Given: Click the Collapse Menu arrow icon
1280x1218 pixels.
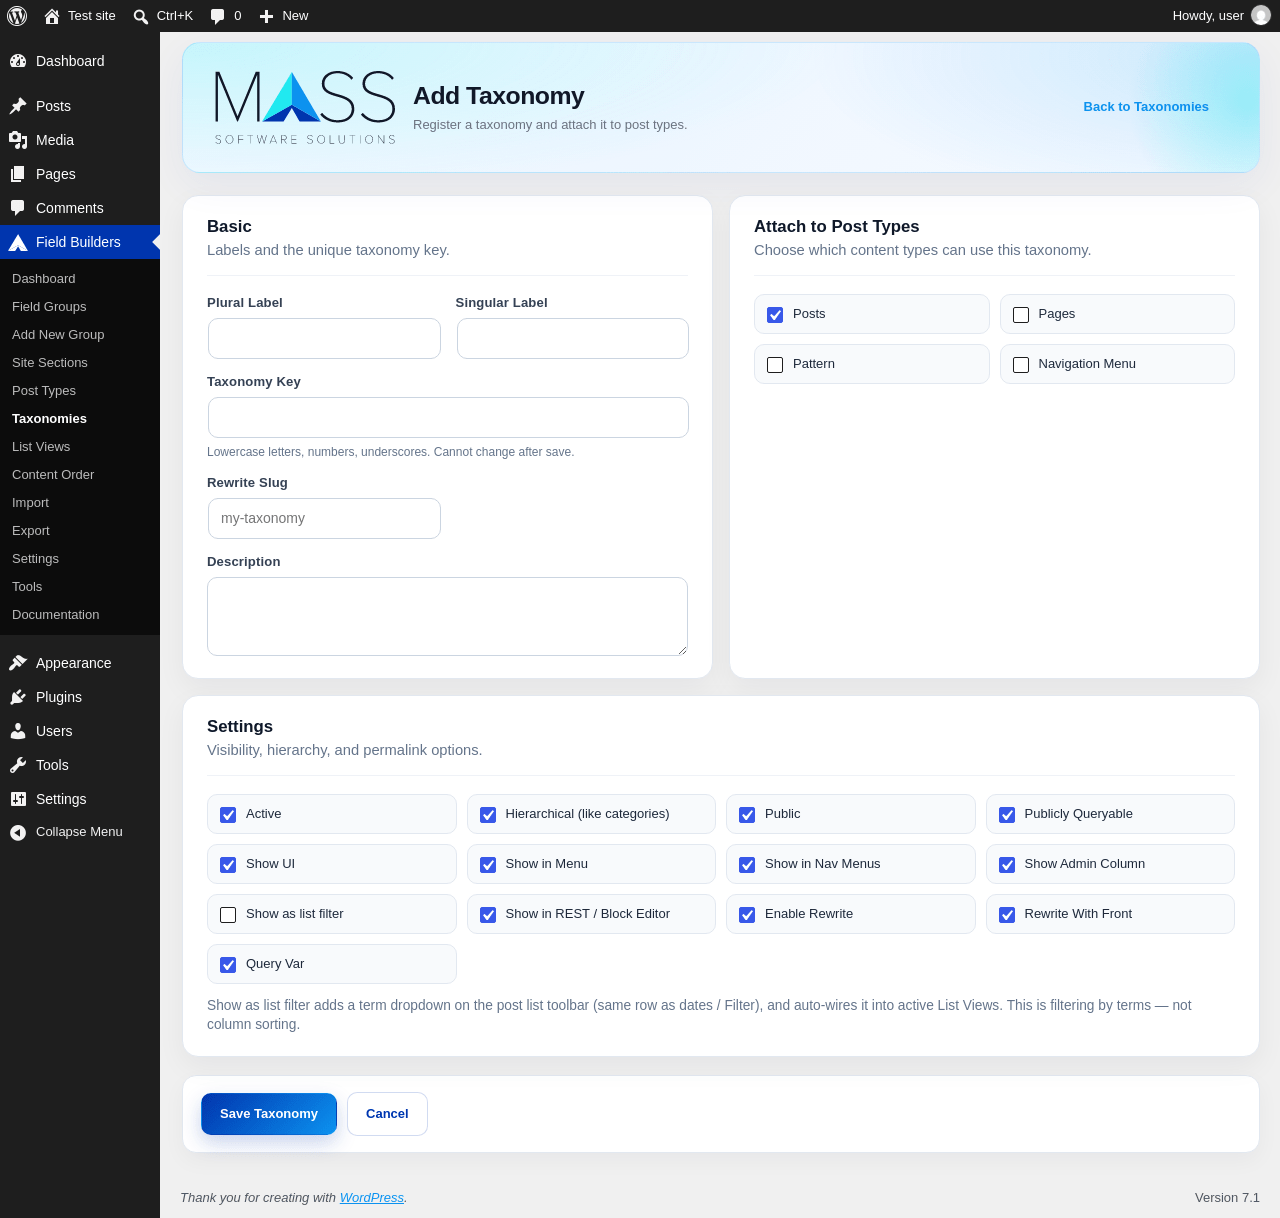Looking at the screenshot, I should point(18,832).
